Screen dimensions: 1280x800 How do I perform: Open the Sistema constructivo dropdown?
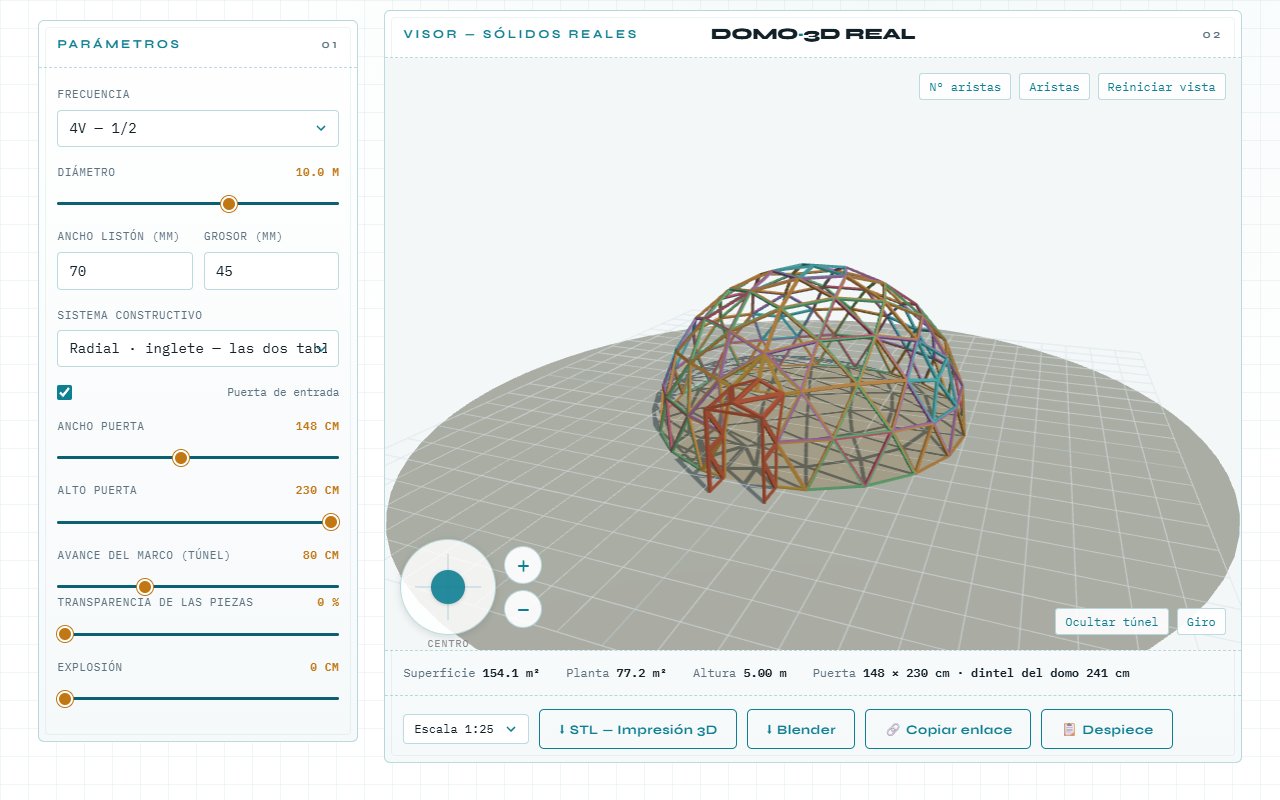198,348
